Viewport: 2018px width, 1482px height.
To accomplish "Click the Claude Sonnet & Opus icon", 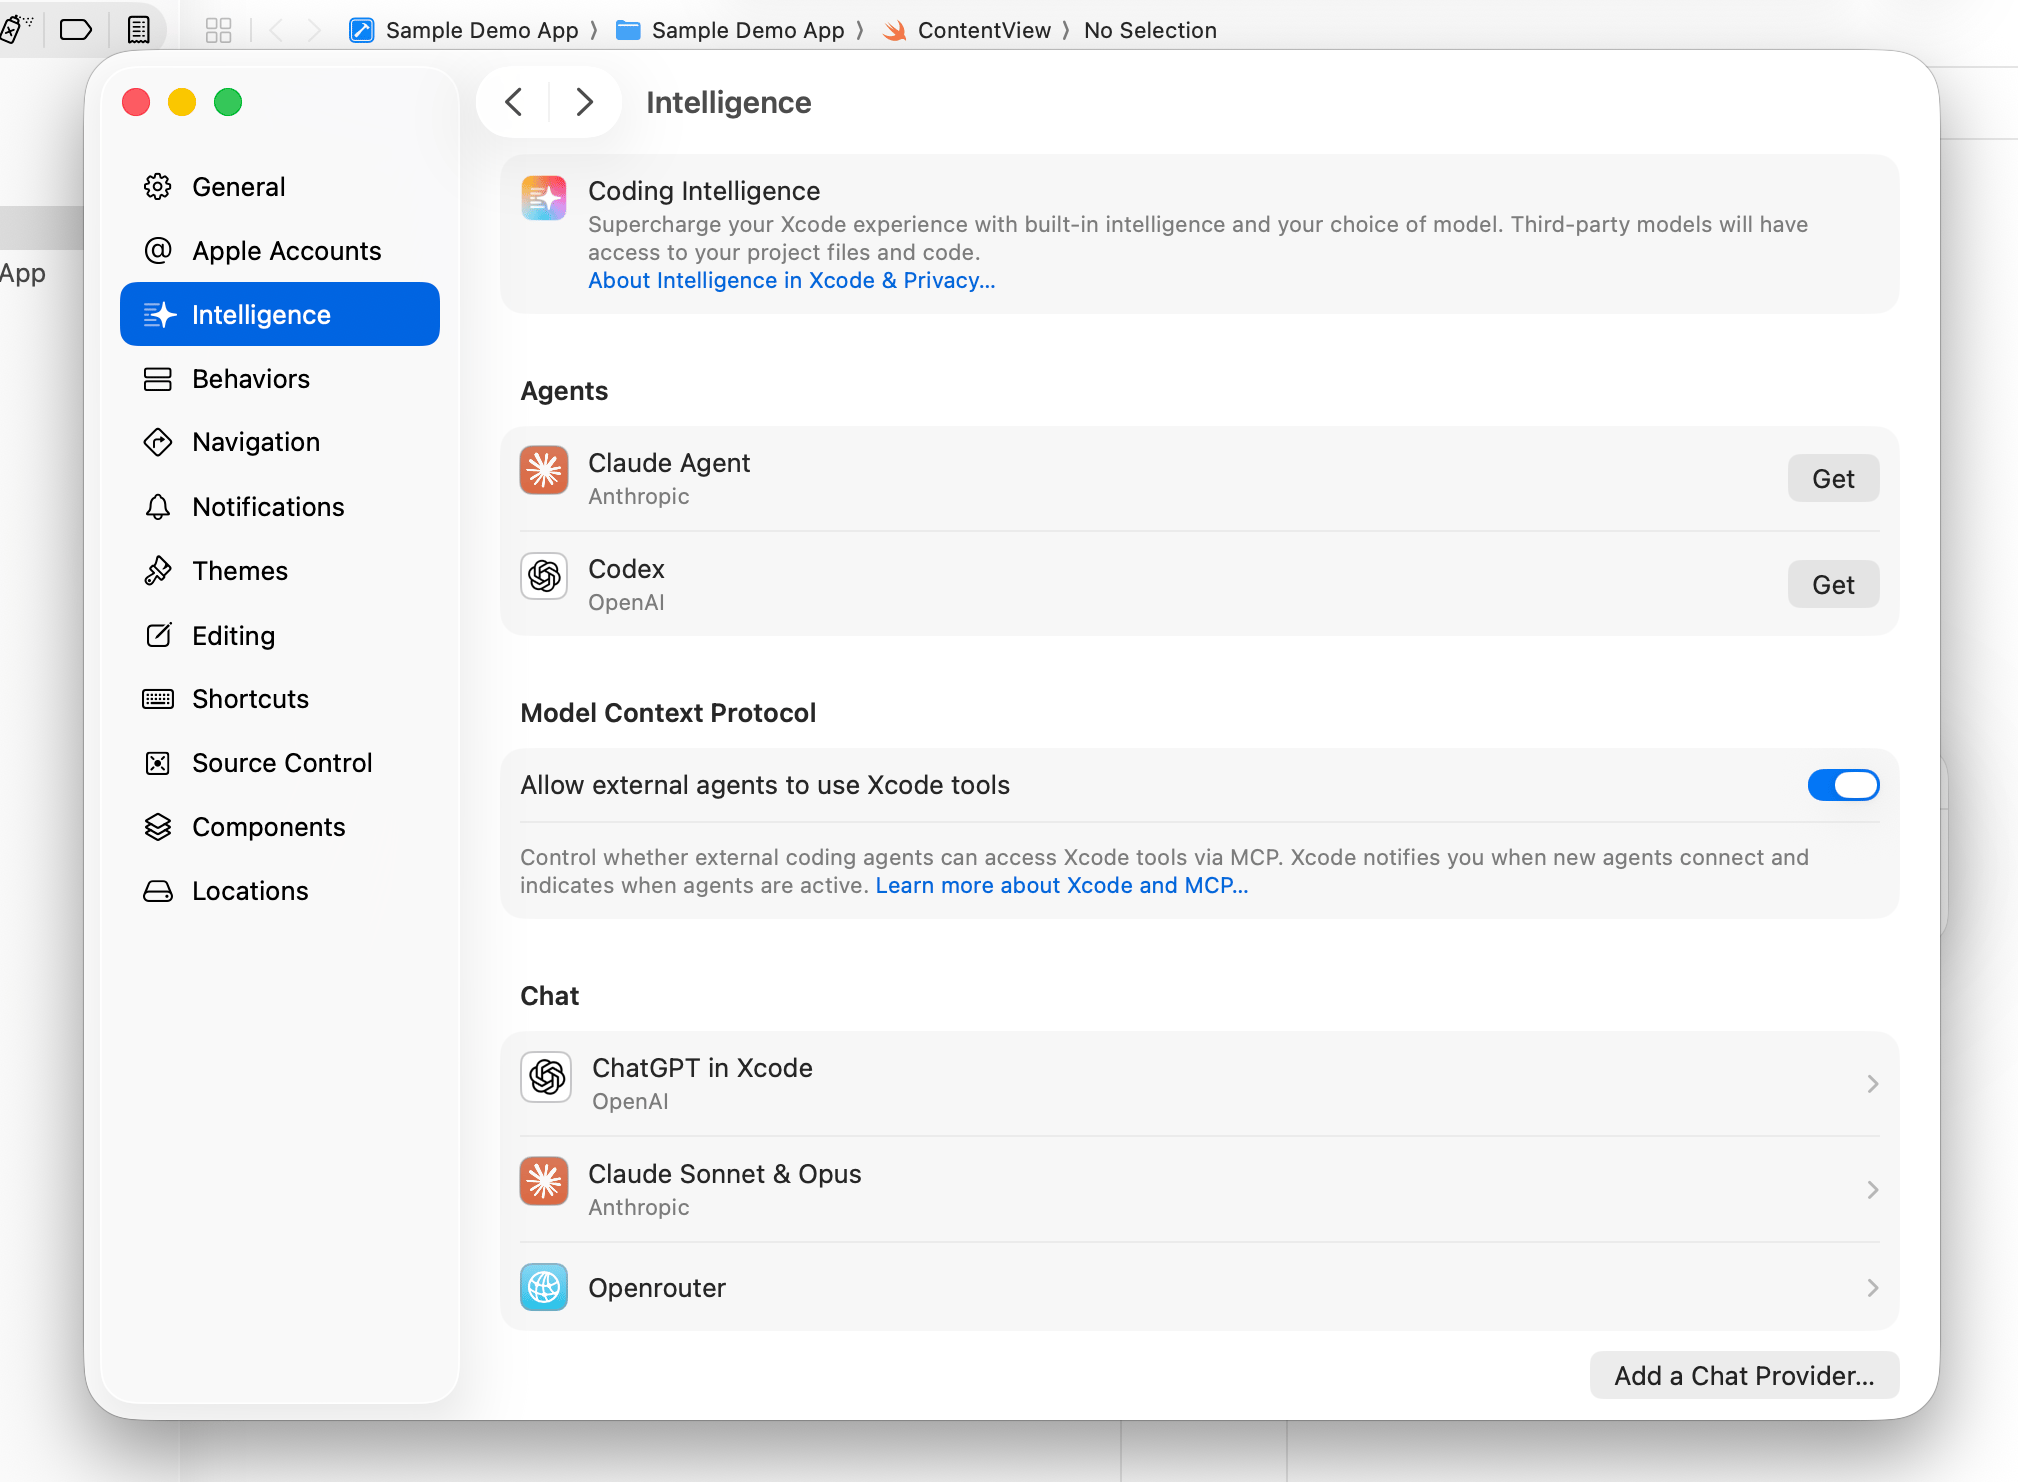I will 544,1182.
